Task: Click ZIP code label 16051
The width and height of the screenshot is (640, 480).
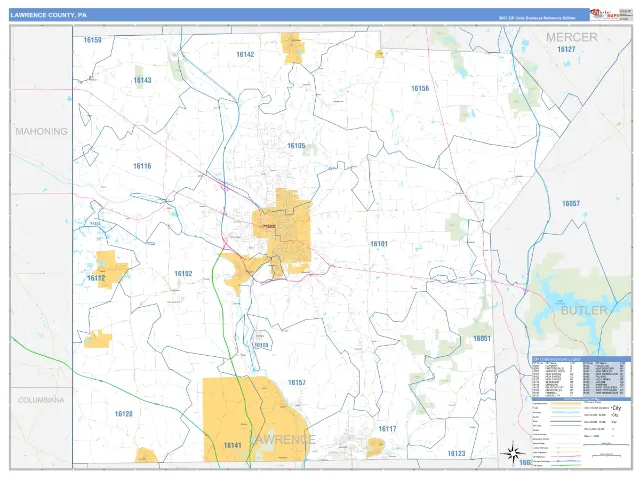Action: (482, 338)
